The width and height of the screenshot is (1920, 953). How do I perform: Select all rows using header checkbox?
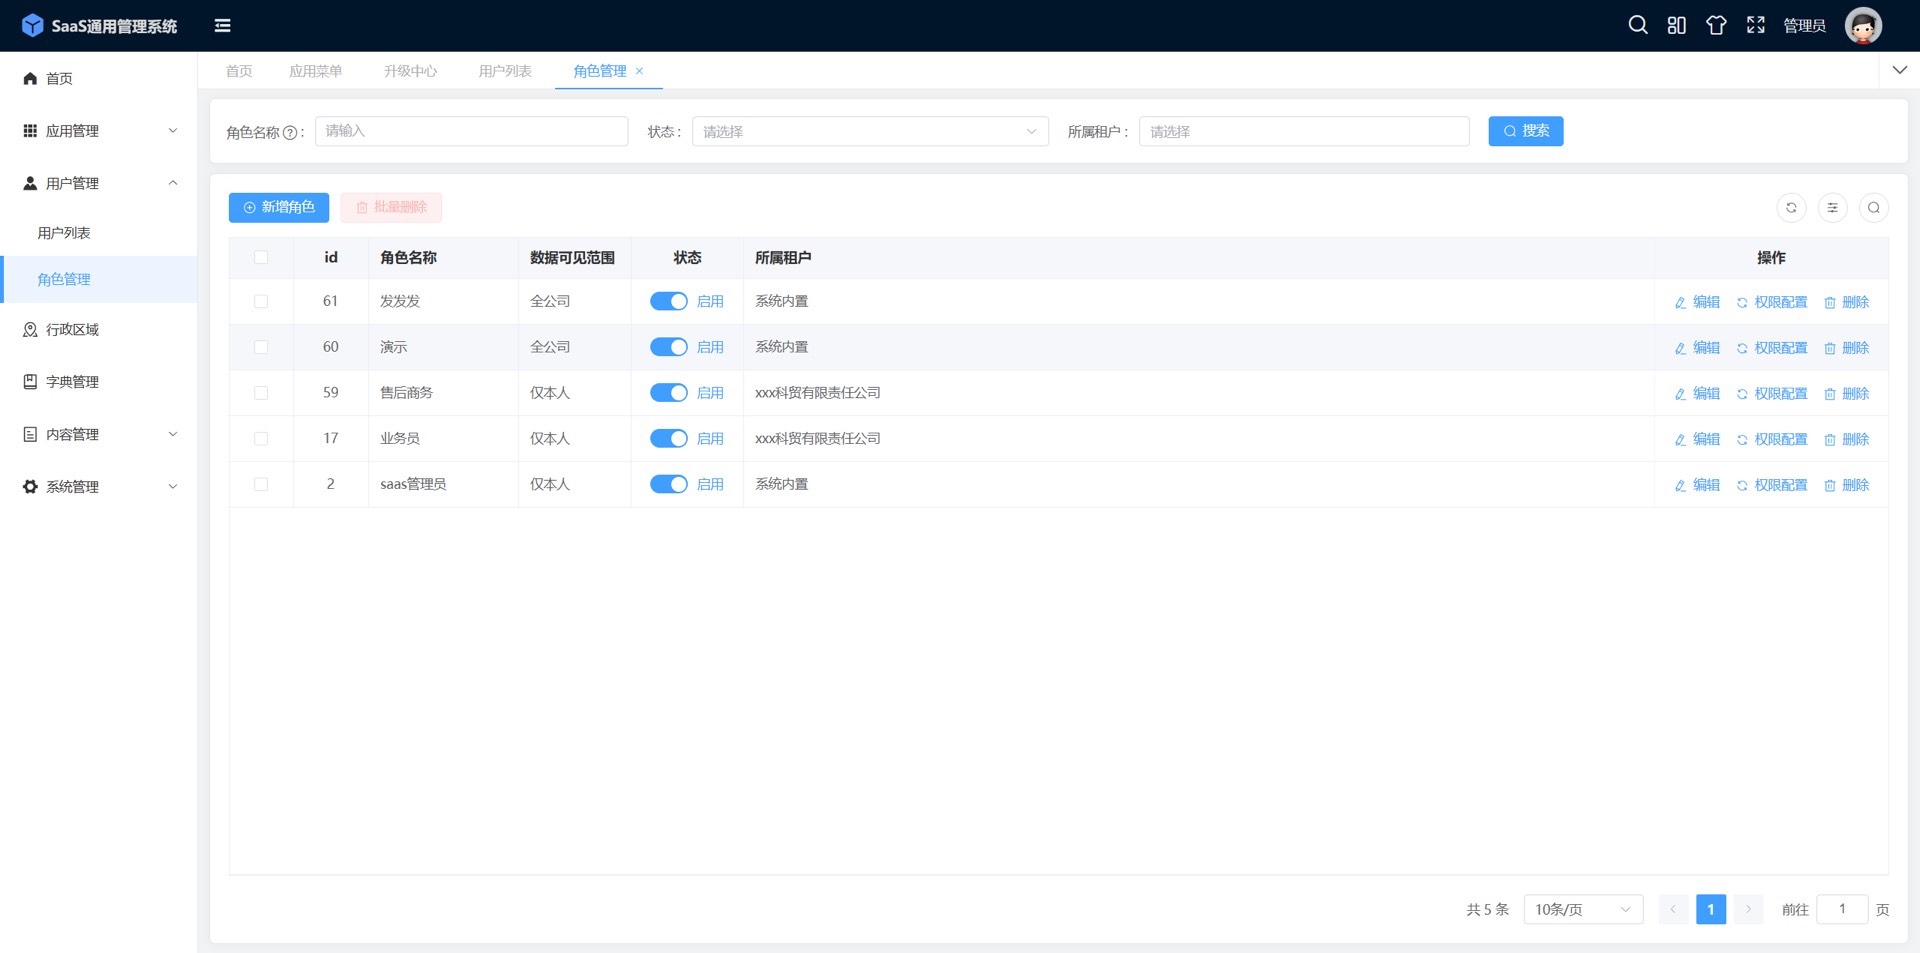coord(261,258)
